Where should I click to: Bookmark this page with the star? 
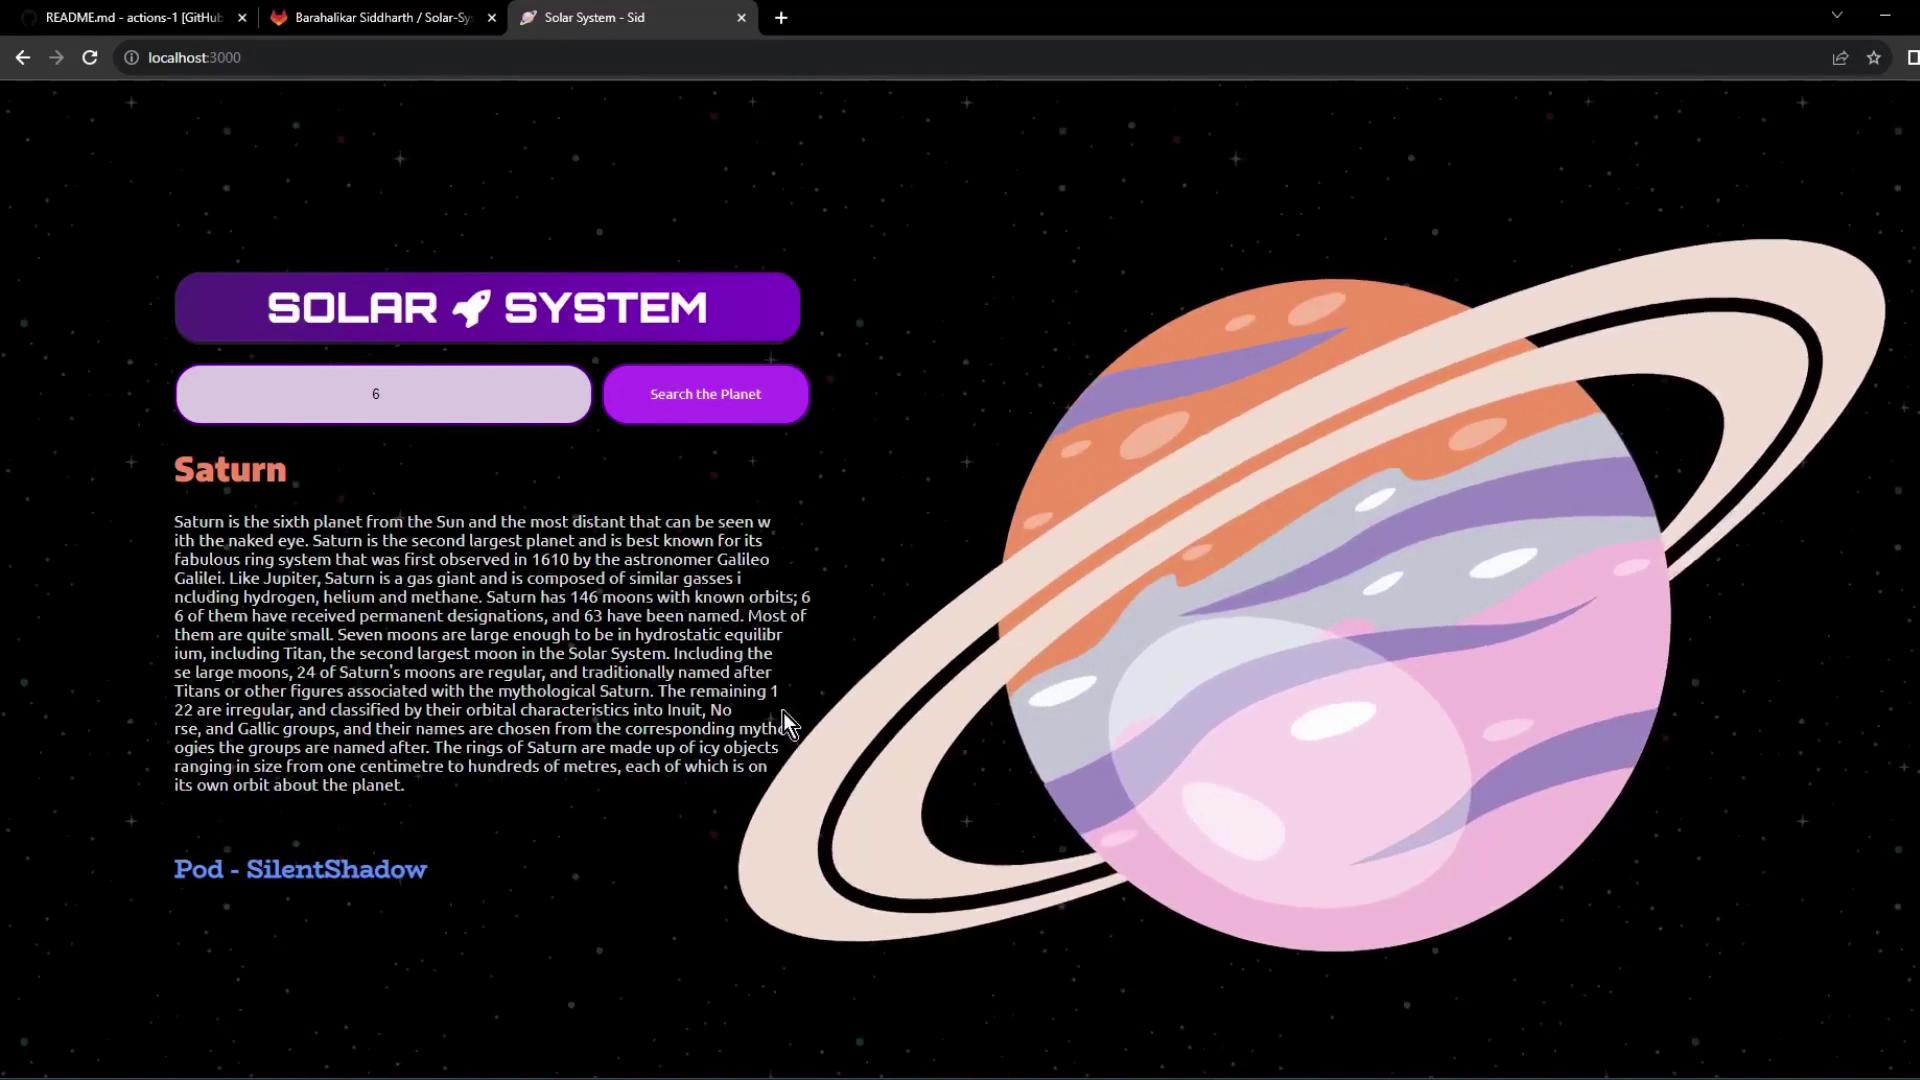tap(1874, 58)
